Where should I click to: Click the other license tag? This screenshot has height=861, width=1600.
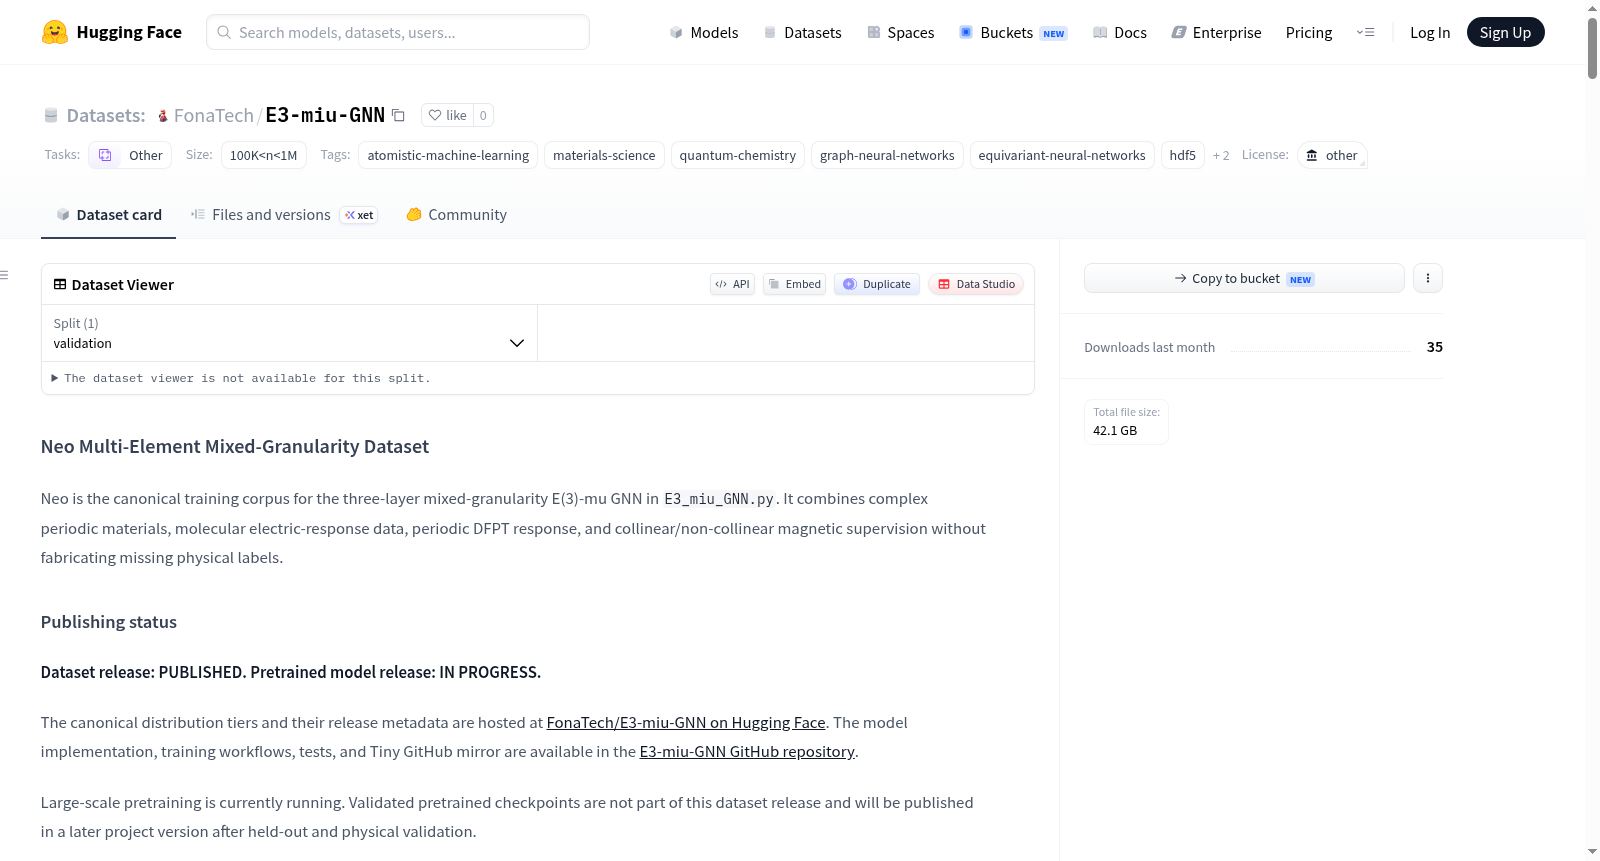pyautogui.click(x=1332, y=155)
